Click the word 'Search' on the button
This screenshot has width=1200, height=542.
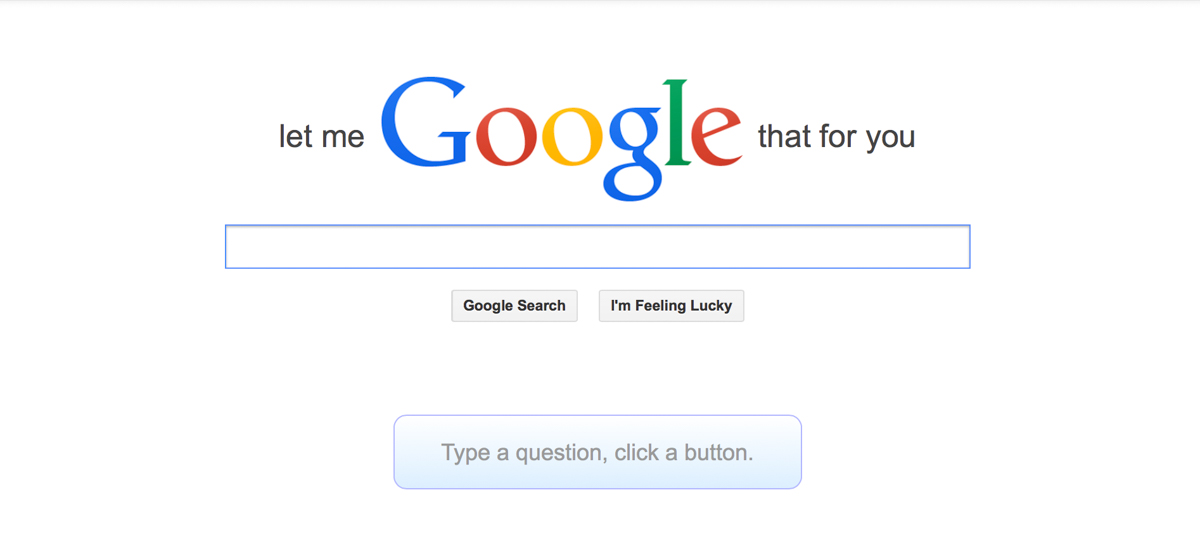pos(541,306)
